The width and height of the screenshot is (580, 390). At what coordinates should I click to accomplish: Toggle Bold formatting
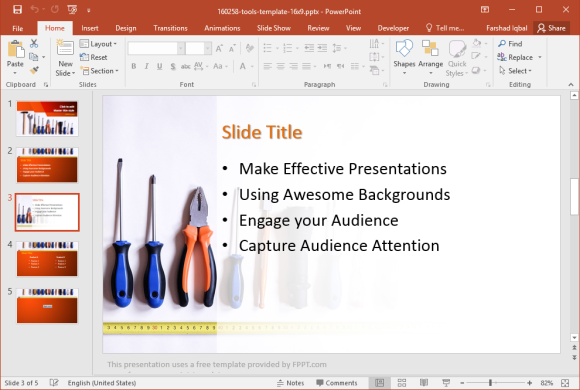point(134,66)
